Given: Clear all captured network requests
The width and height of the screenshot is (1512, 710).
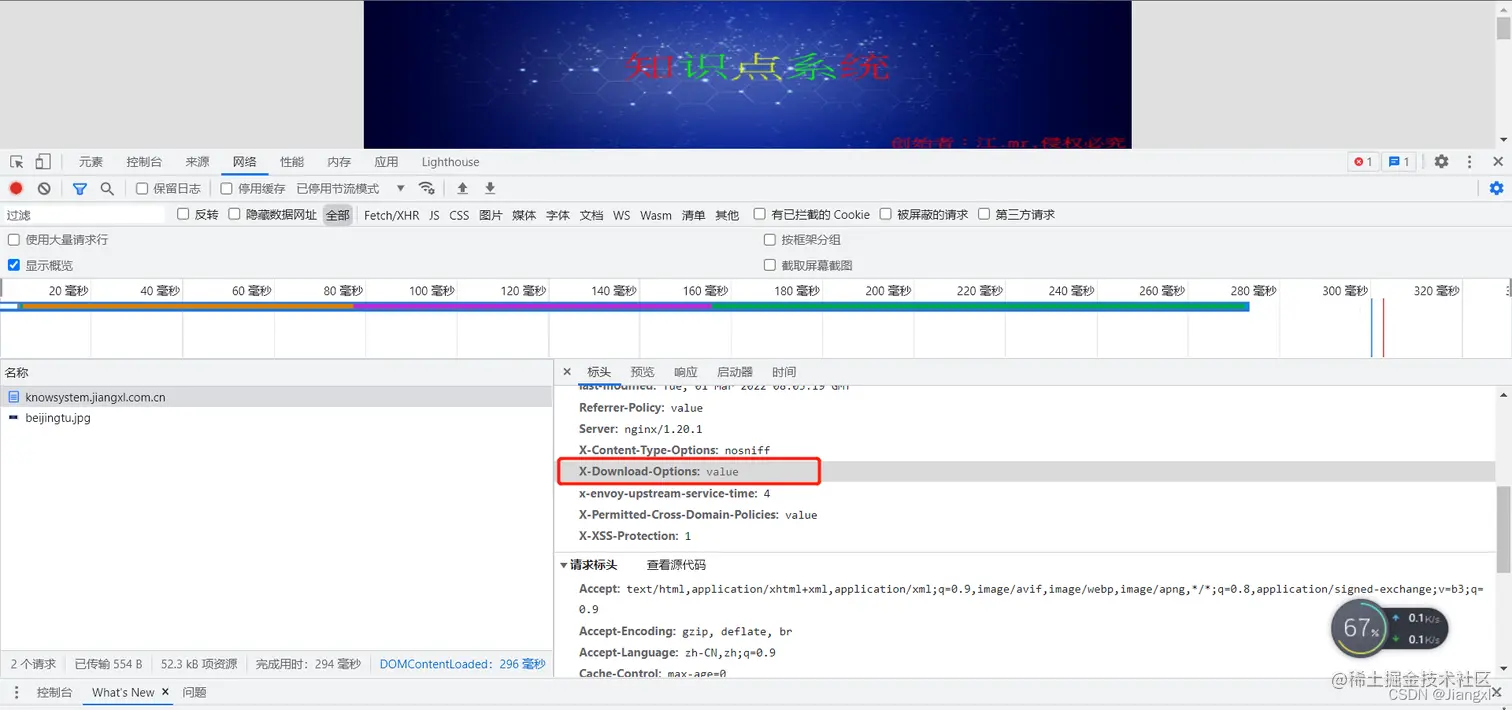Looking at the screenshot, I should (42, 188).
